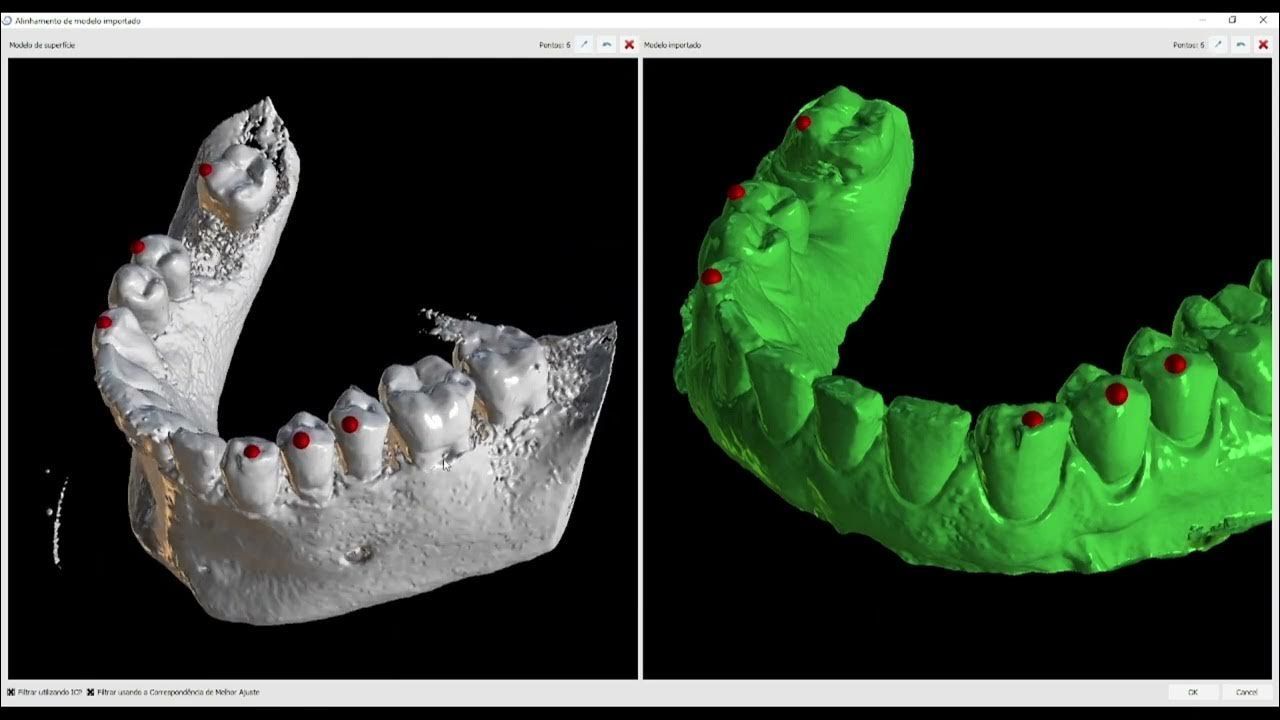Select the lowest-left red marker on the gray front teeth

click(x=104, y=322)
